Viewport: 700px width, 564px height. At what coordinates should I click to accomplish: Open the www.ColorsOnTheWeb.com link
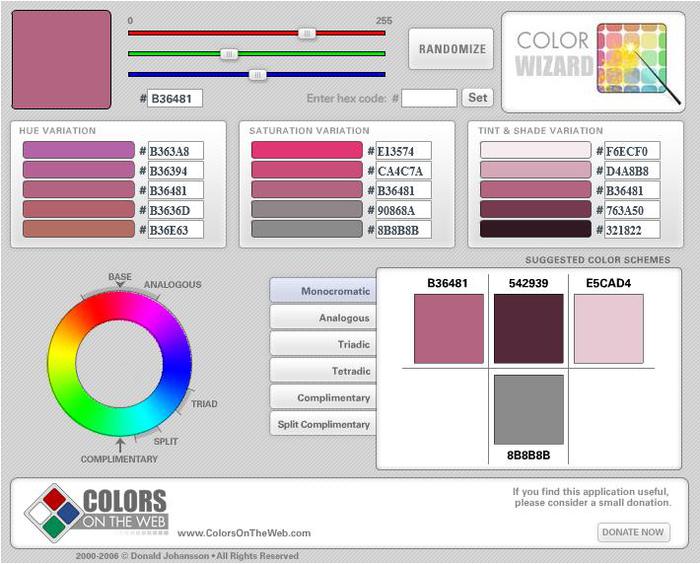pyautogui.click(x=244, y=533)
